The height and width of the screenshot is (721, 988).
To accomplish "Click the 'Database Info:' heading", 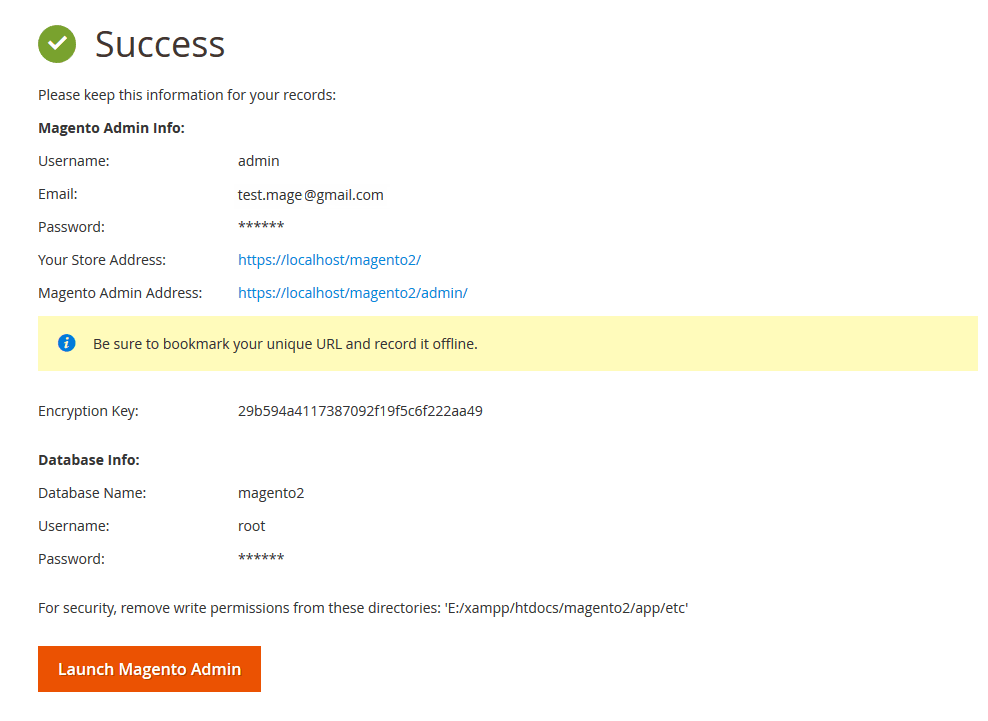I will coord(88,460).
